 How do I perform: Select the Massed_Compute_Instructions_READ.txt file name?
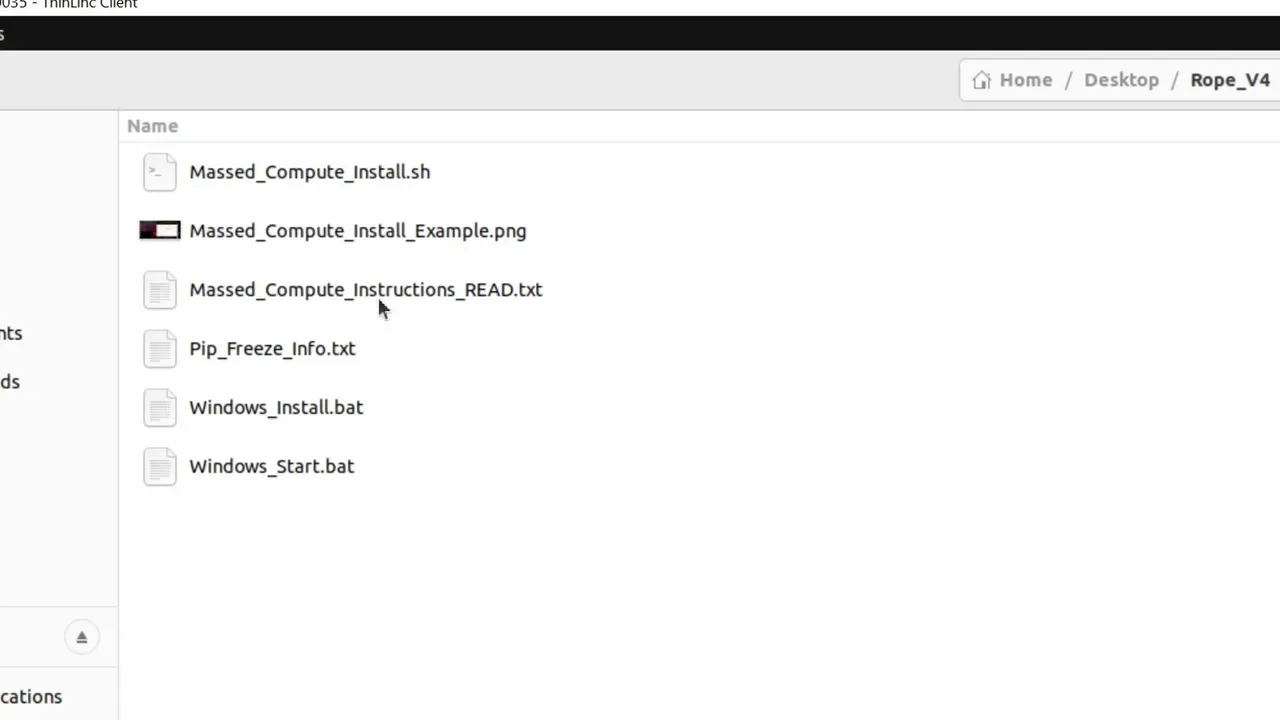pos(366,290)
